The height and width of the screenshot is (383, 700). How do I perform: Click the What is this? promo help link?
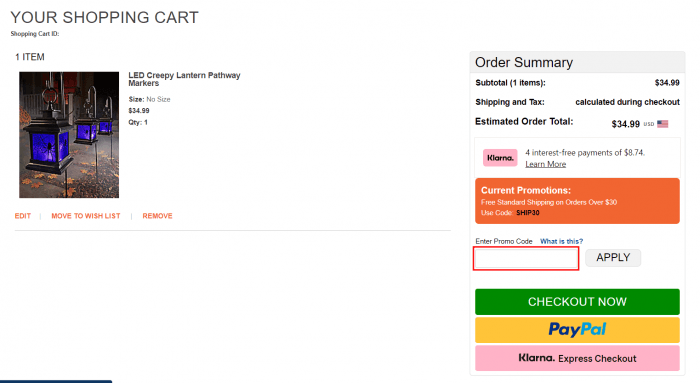tap(561, 241)
